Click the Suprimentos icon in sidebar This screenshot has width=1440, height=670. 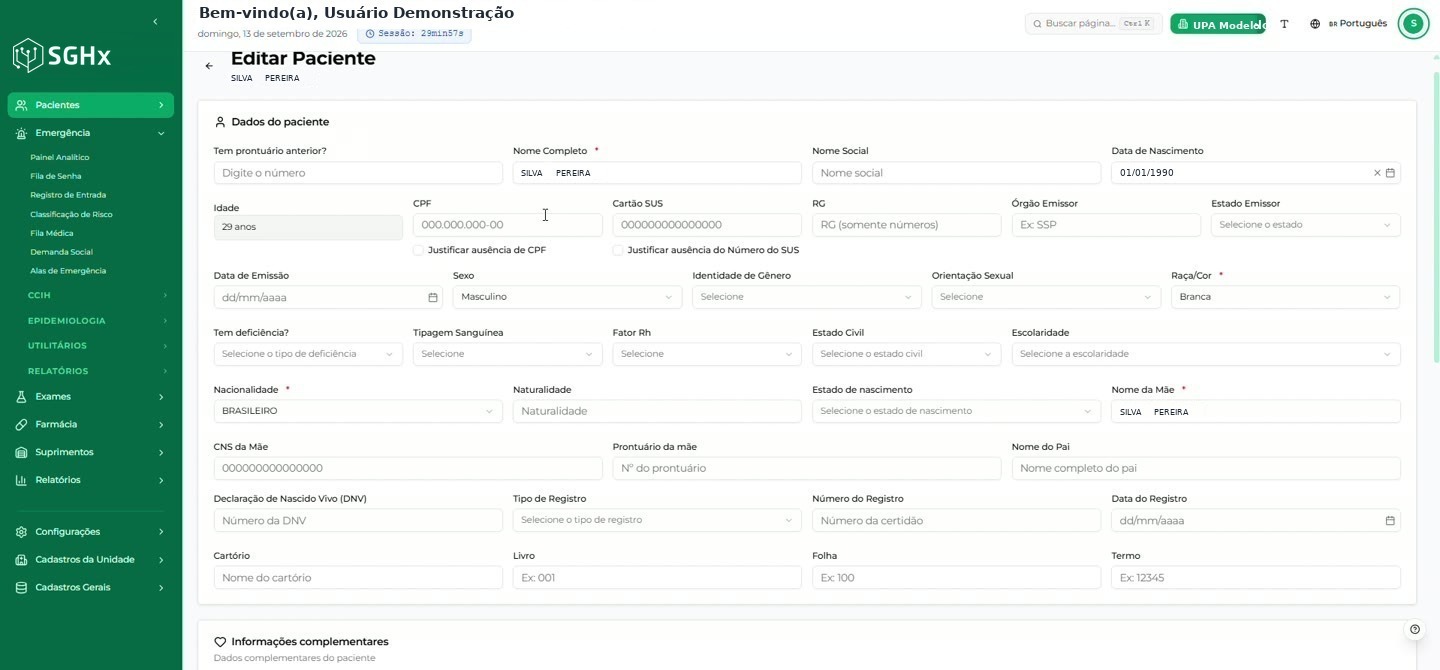(21, 453)
